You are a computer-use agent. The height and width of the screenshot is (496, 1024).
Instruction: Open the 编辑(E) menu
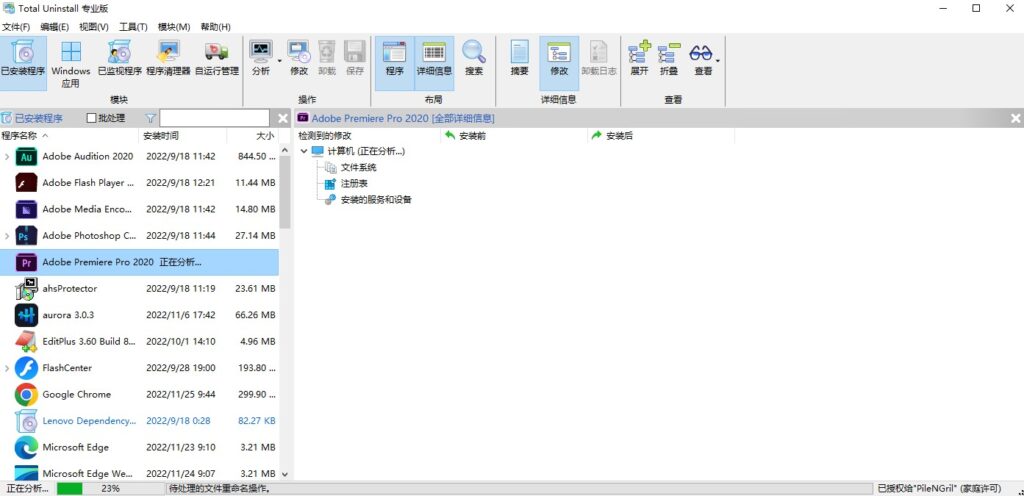point(54,27)
